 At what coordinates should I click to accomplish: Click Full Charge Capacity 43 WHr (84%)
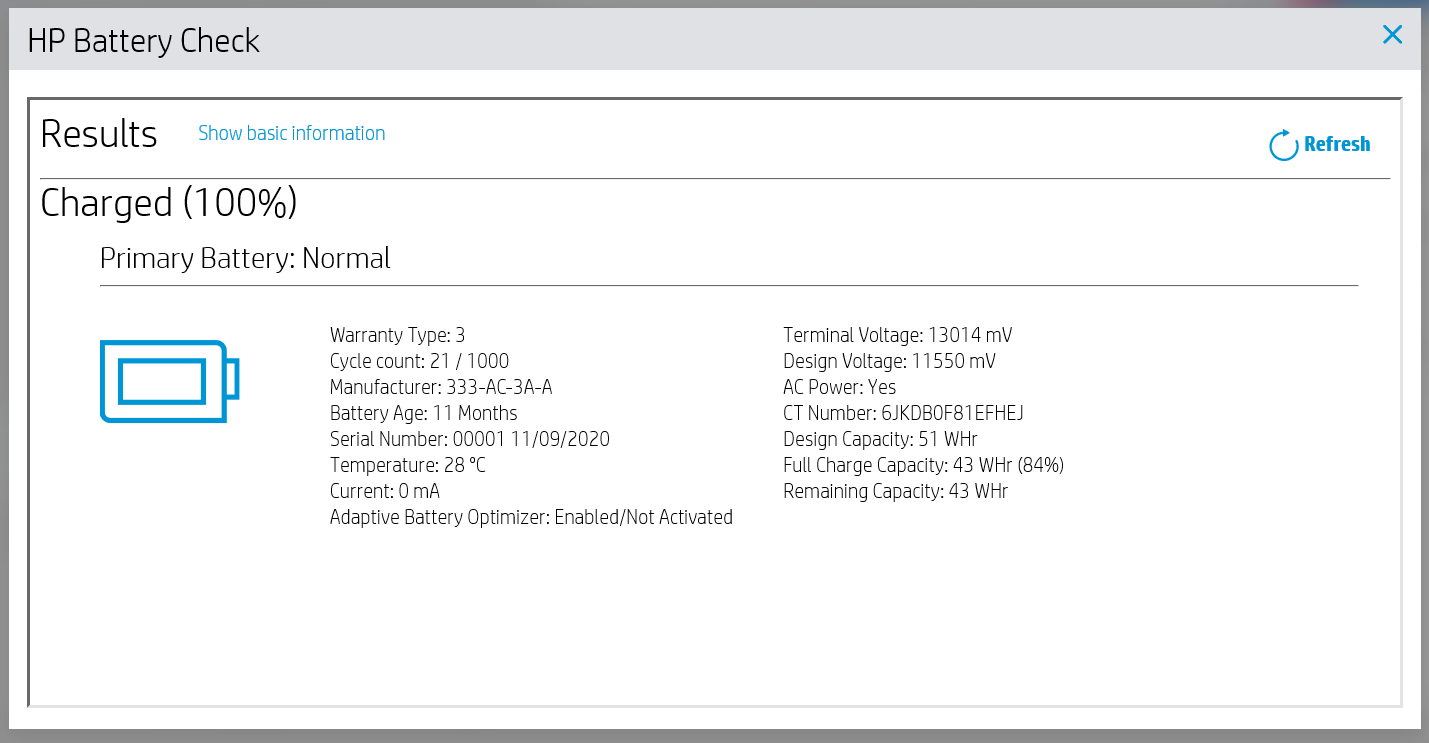[923, 465]
